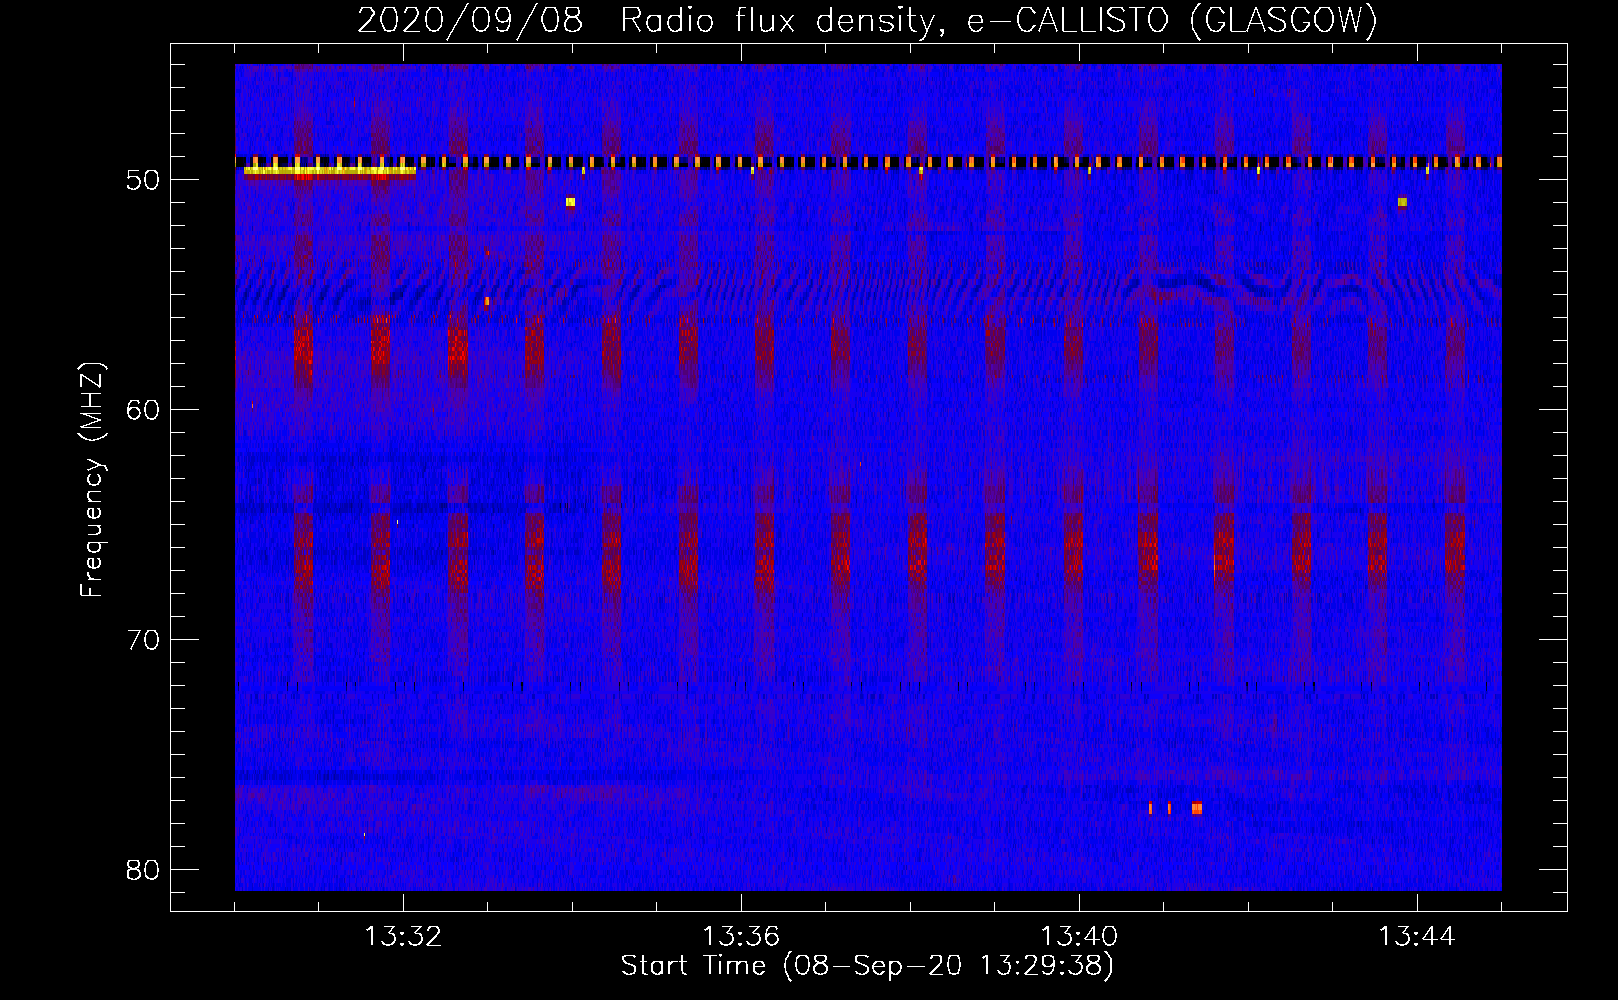The height and width of the screenshot is (1000, 1618).
Task: Click the 'Frequency (MHZ)' axis label
Action: (92, 480)
